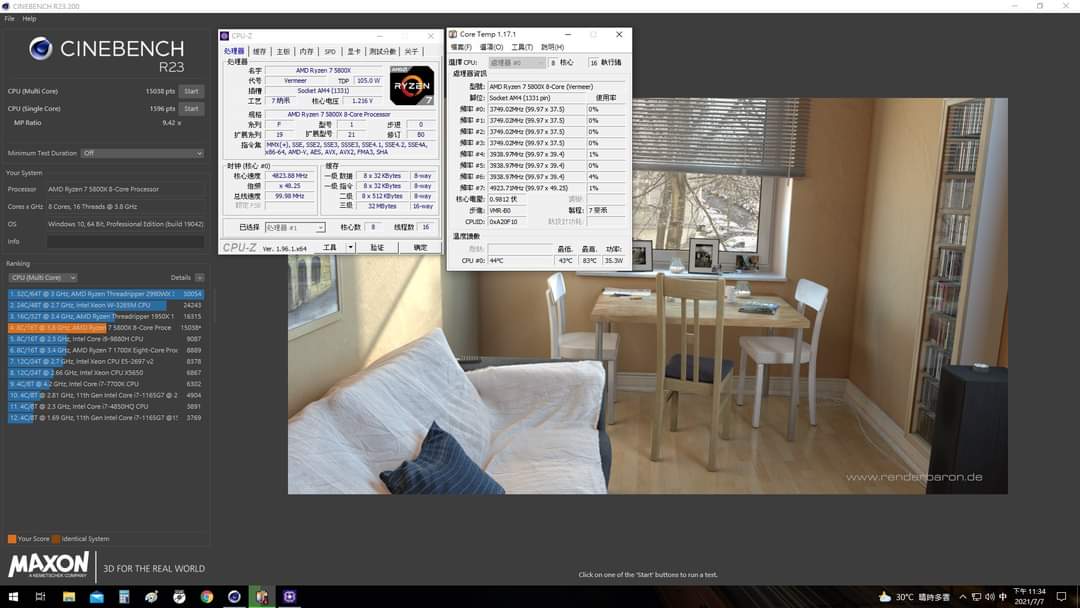This screenshot has width=1080, height=608.
Task: Select ranking row AMD Ryzen 7 1700X
Action: 105,350
